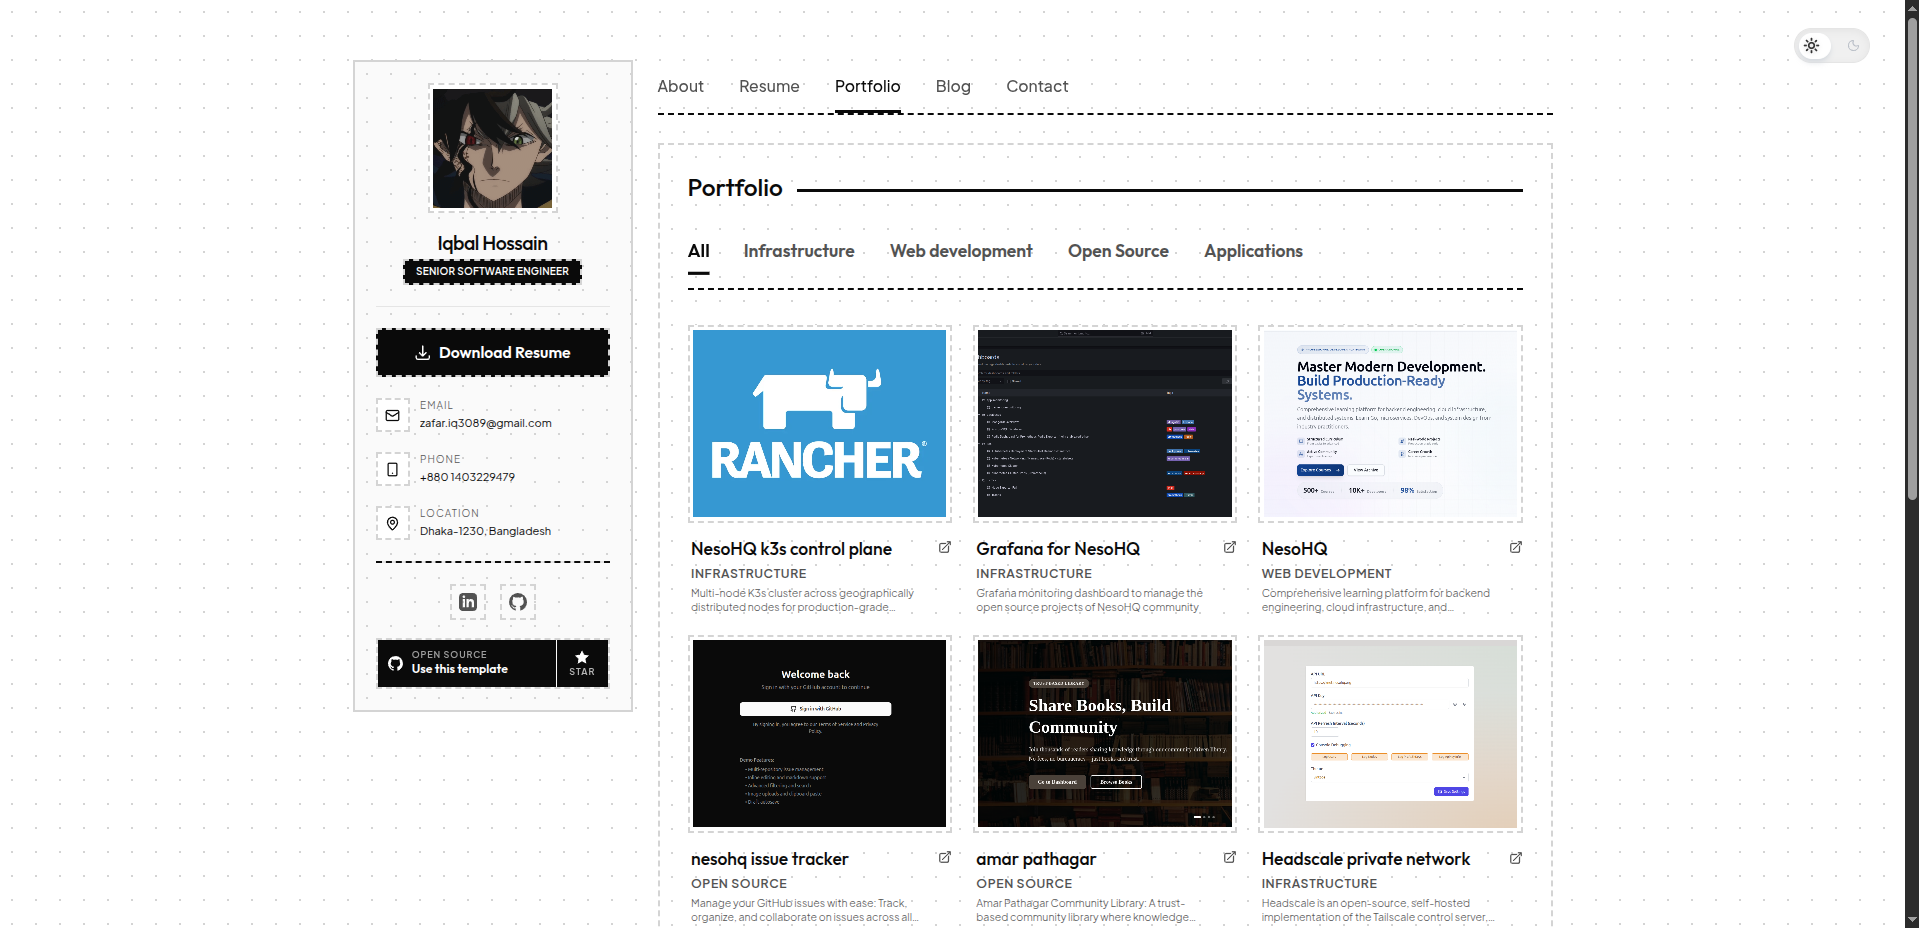Screen dimensions: 1919x928
Task: Open external link for NesoHQ project
Action: click(x=1516, y=547)
